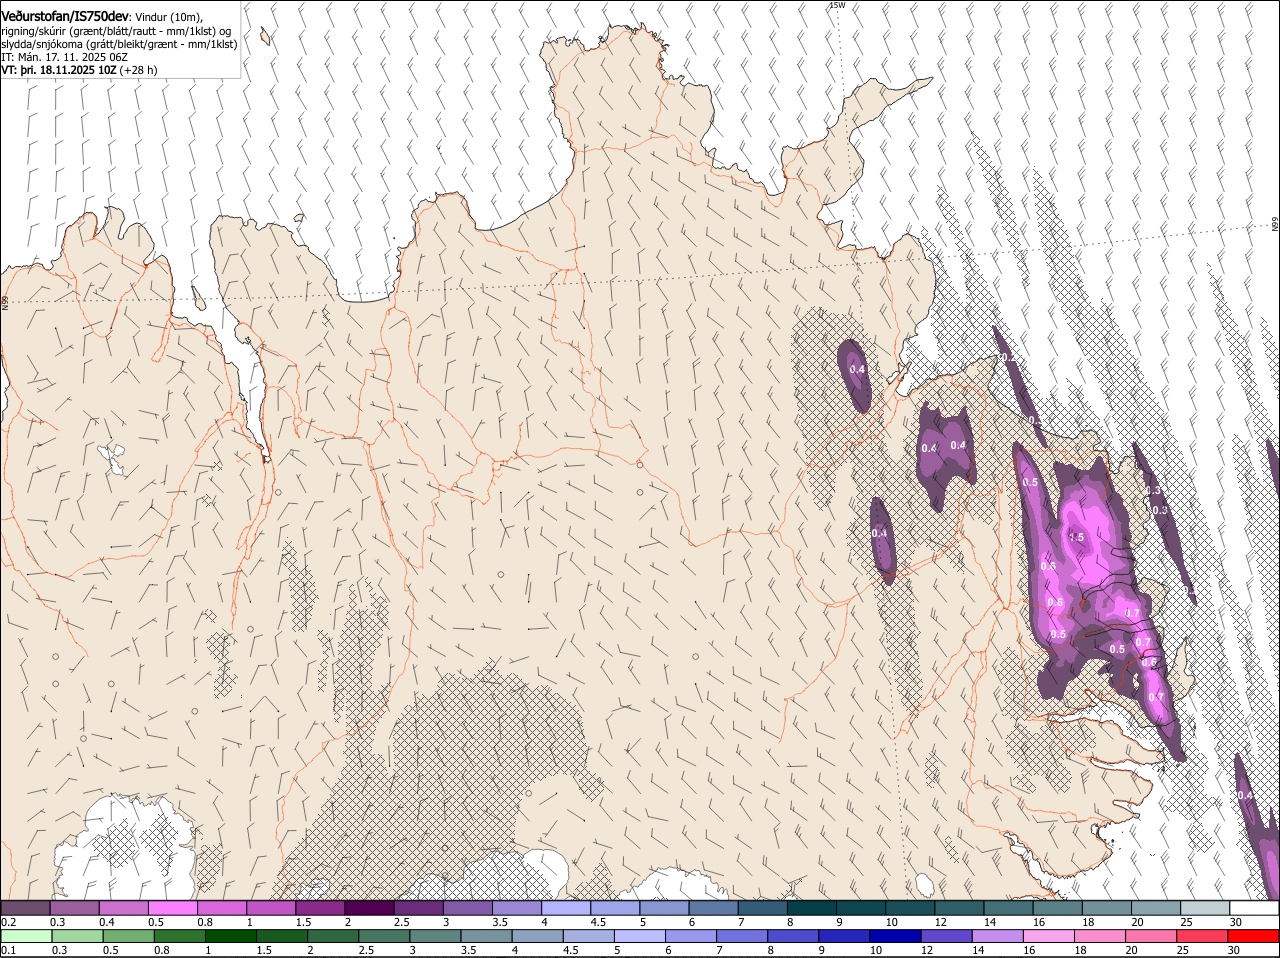Click the 'N99' label on left edge

point(5,302)
